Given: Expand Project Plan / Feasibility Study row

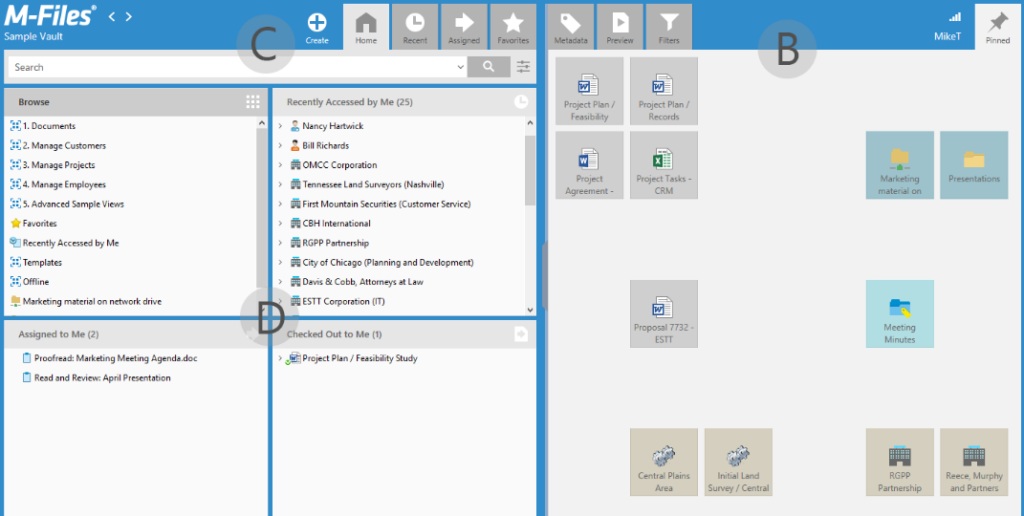Looking at the screenshot, I should [280, 358].
